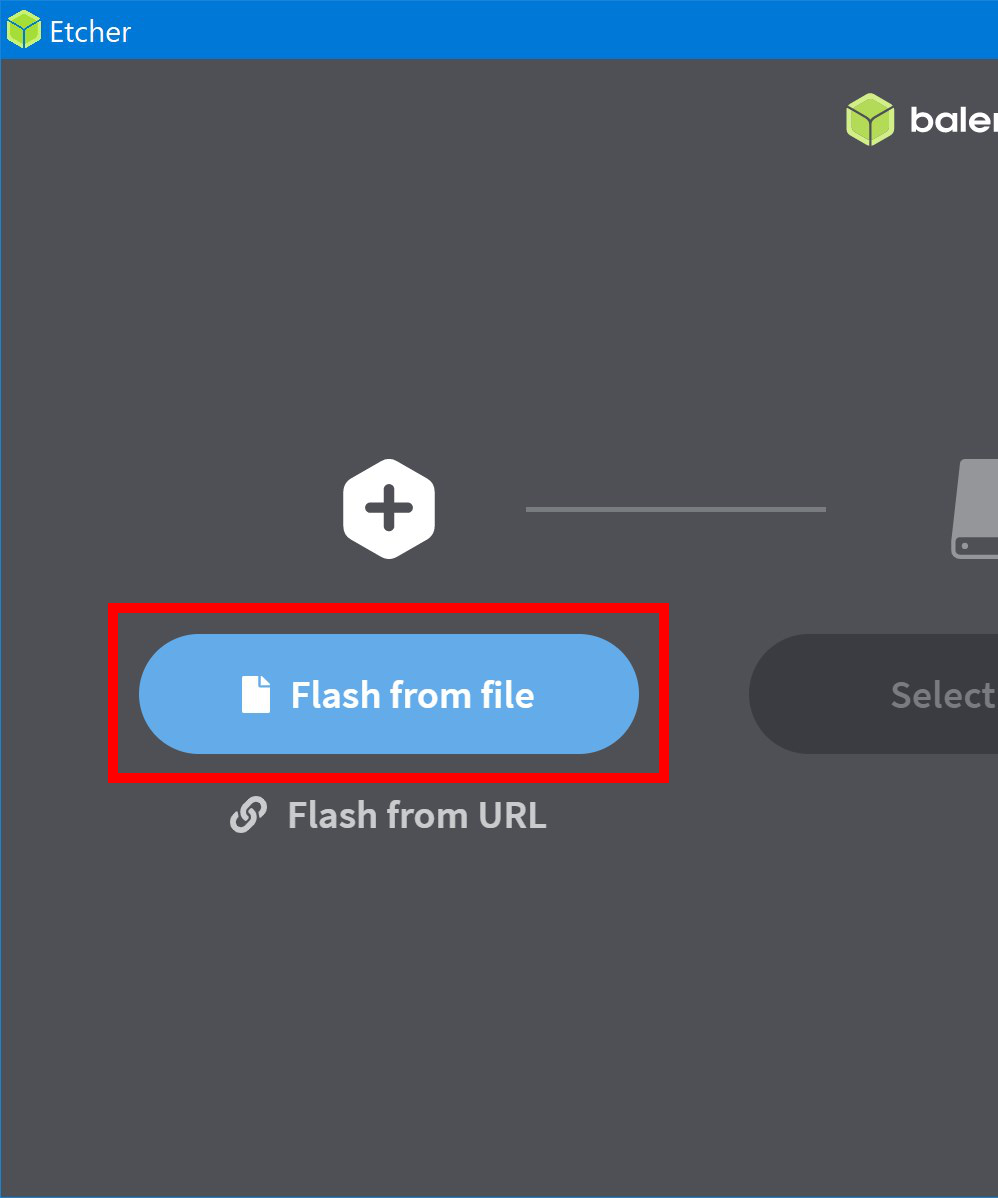Click the Etcher title text
Viewport: 998px width, 1198px height.
tap(90, 31)
